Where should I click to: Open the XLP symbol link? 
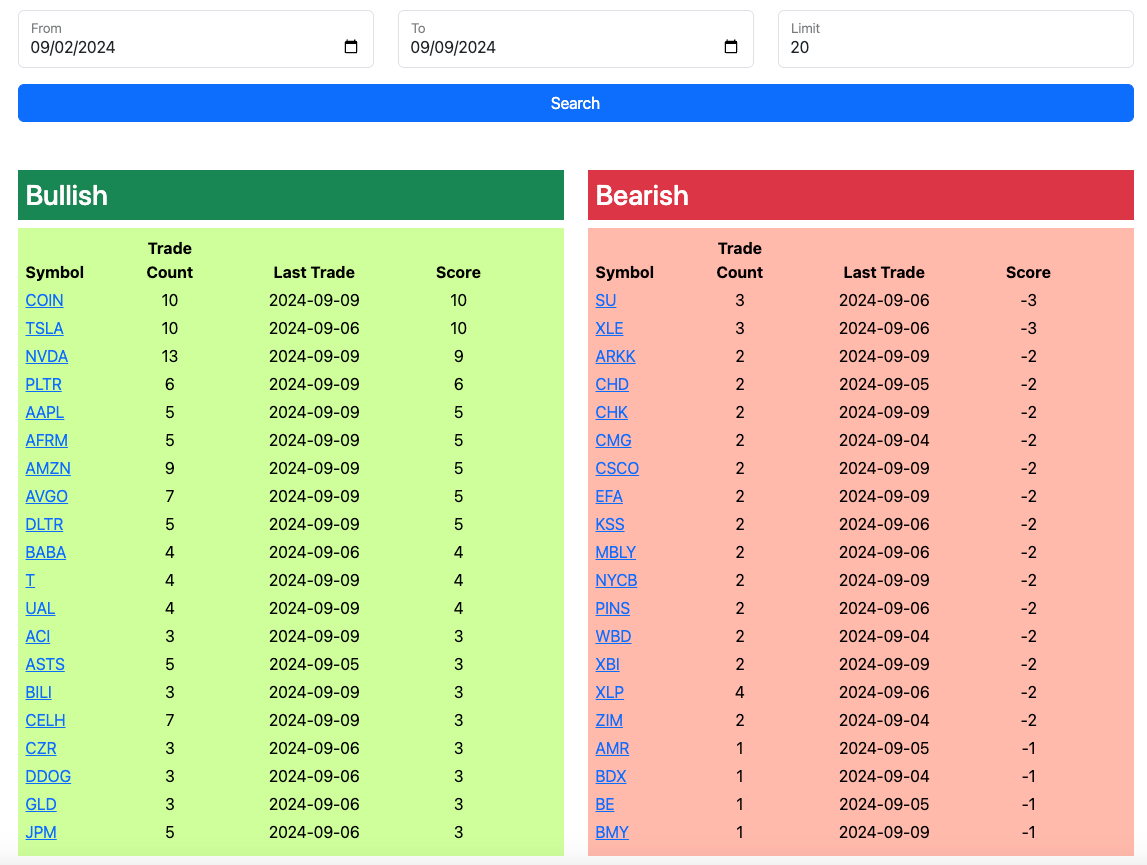pyautogui.click(x=610, y=692)
